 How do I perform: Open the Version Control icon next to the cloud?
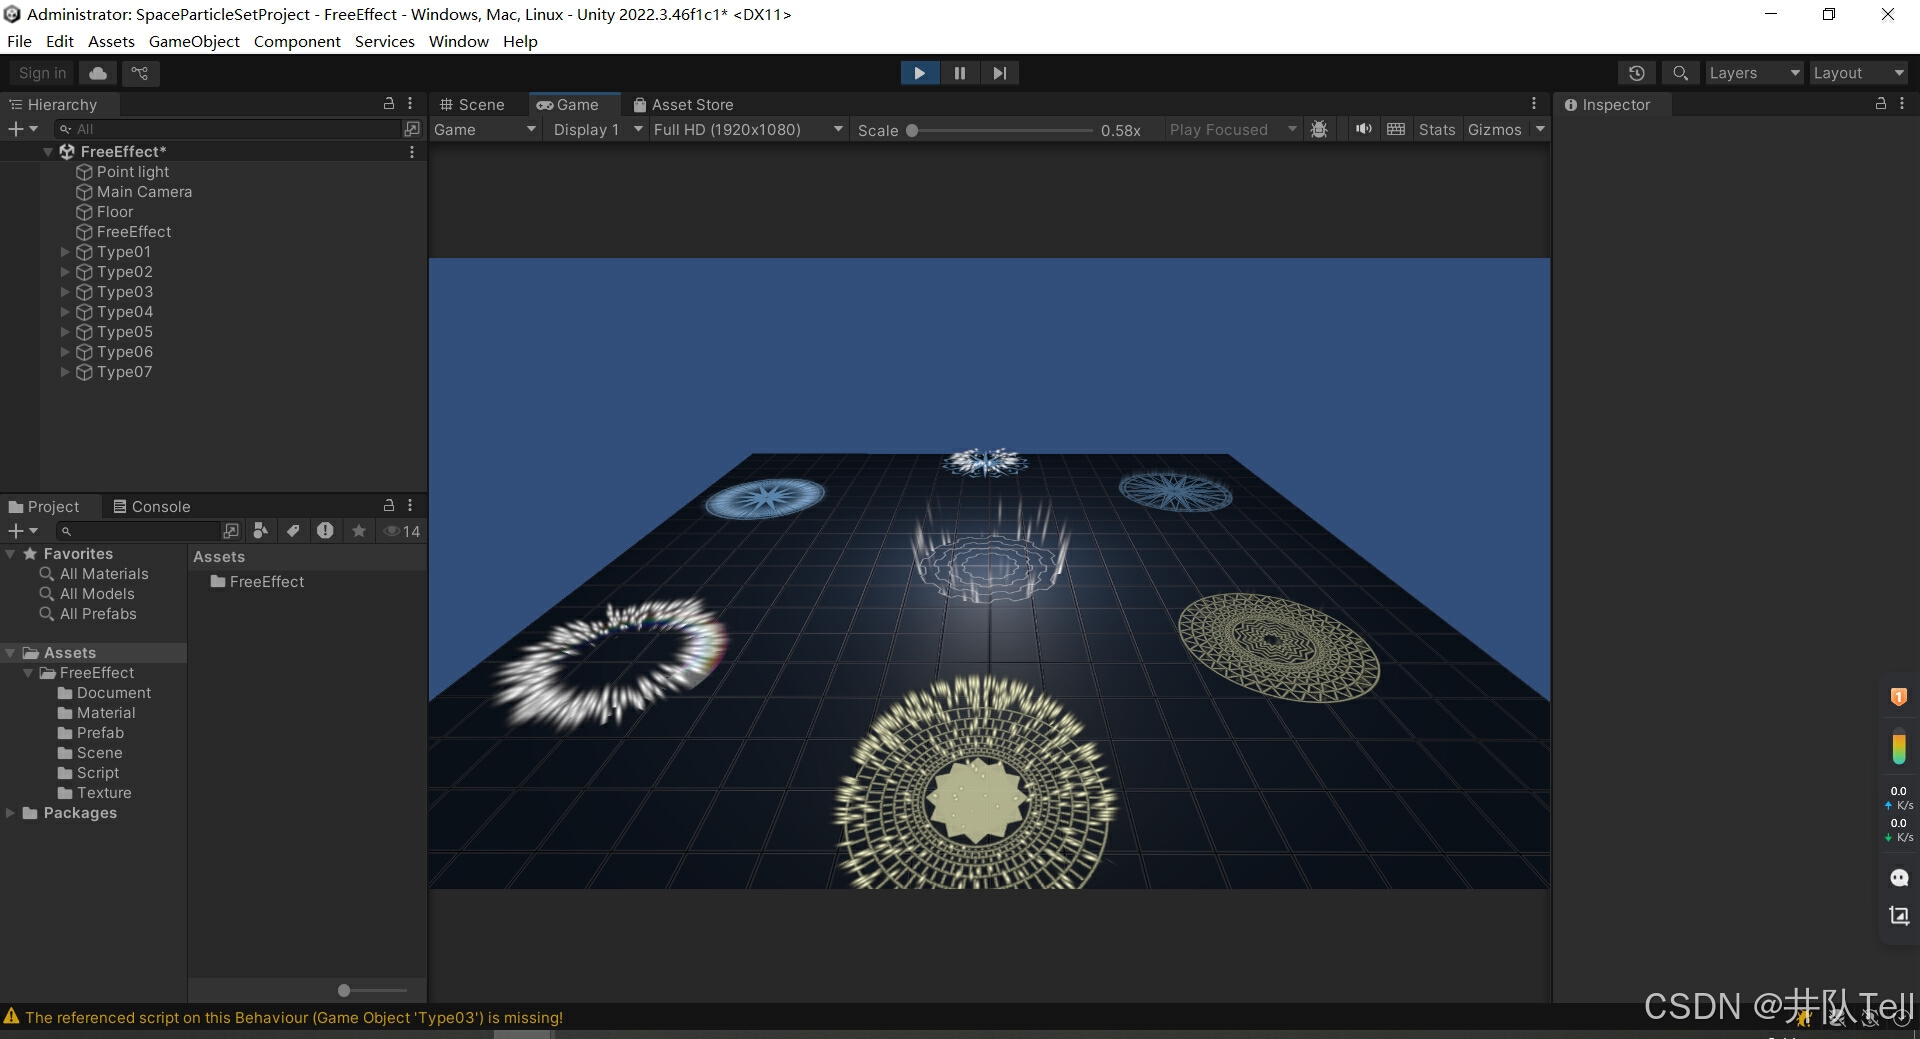(x=140, y=73)
